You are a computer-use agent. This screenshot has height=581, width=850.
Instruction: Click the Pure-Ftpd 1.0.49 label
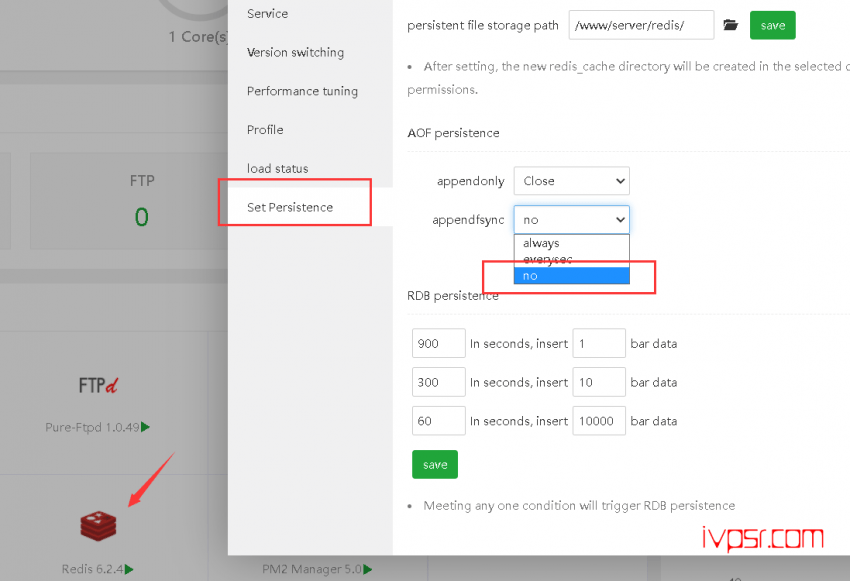pos(92,427)
